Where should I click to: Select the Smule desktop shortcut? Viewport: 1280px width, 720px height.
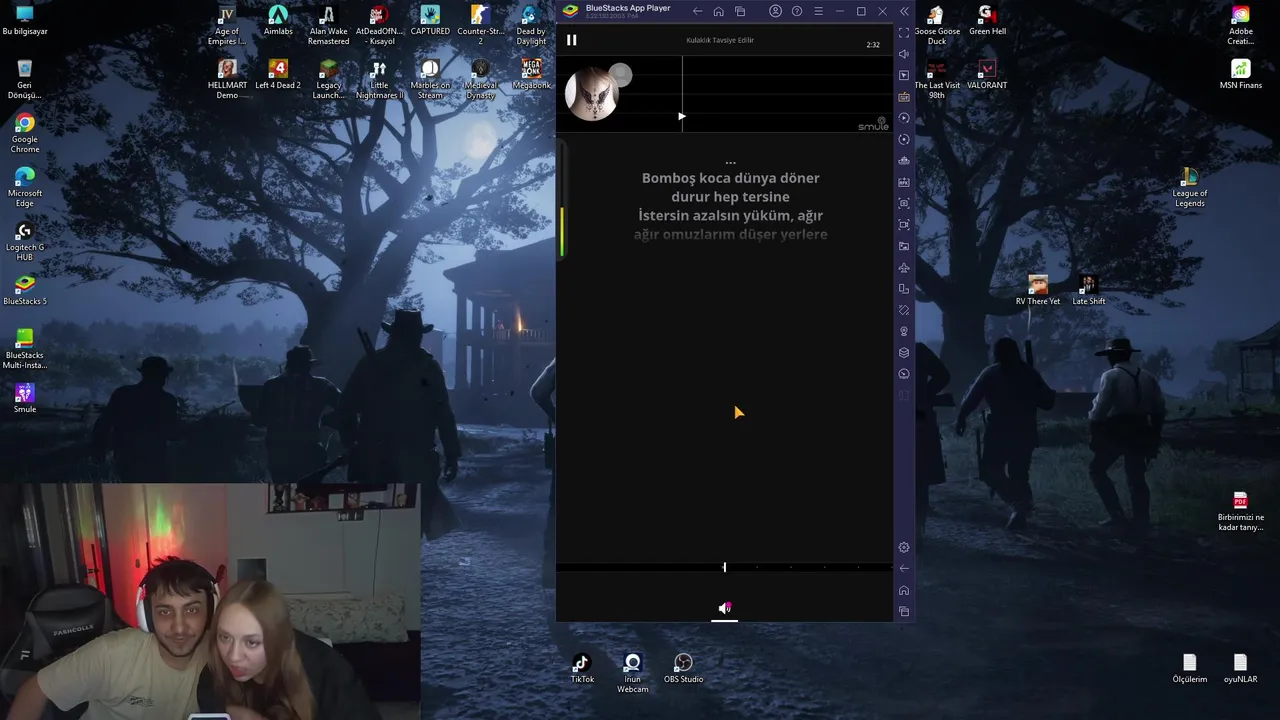(x=25, y=398)
